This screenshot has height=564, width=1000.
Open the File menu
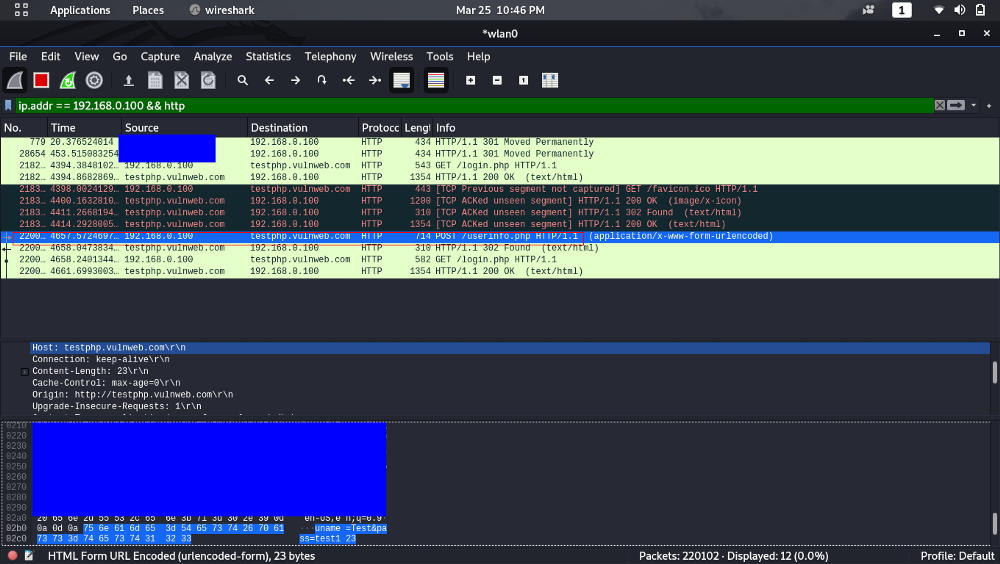point(18,56)
